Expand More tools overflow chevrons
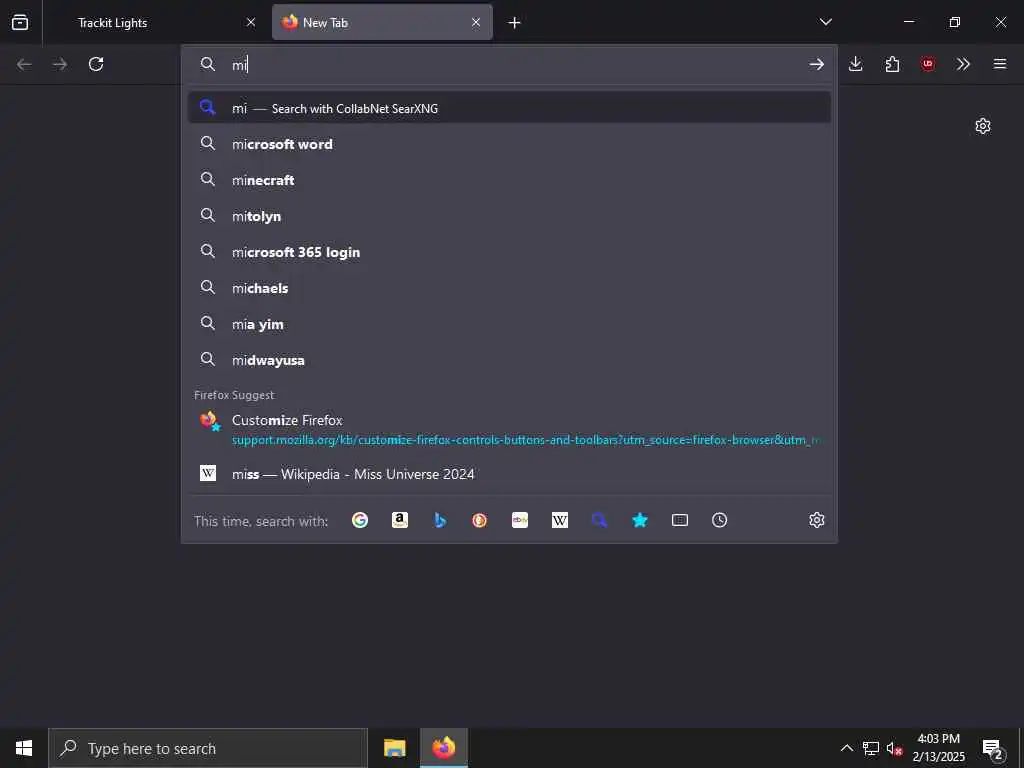Viewport: 1024px width, 768px height. coord(963,64)
